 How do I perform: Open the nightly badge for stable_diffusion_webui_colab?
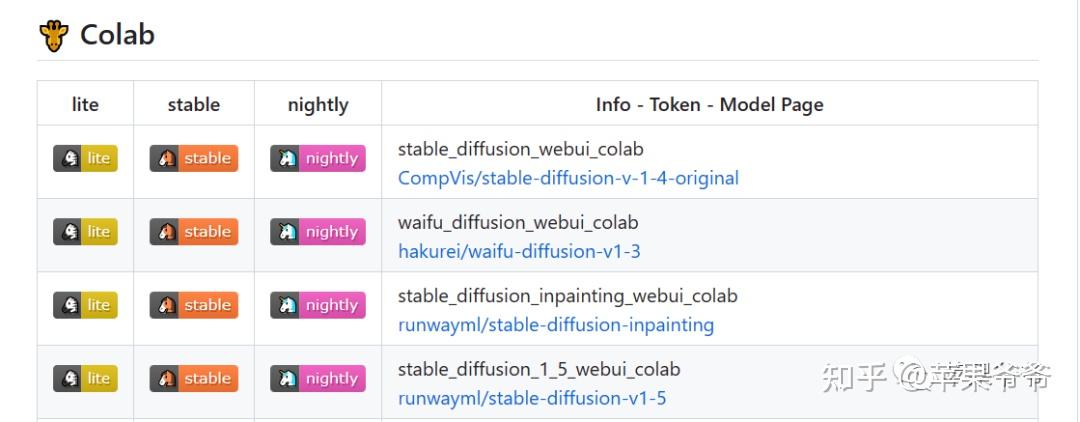(x=318, y=158)
